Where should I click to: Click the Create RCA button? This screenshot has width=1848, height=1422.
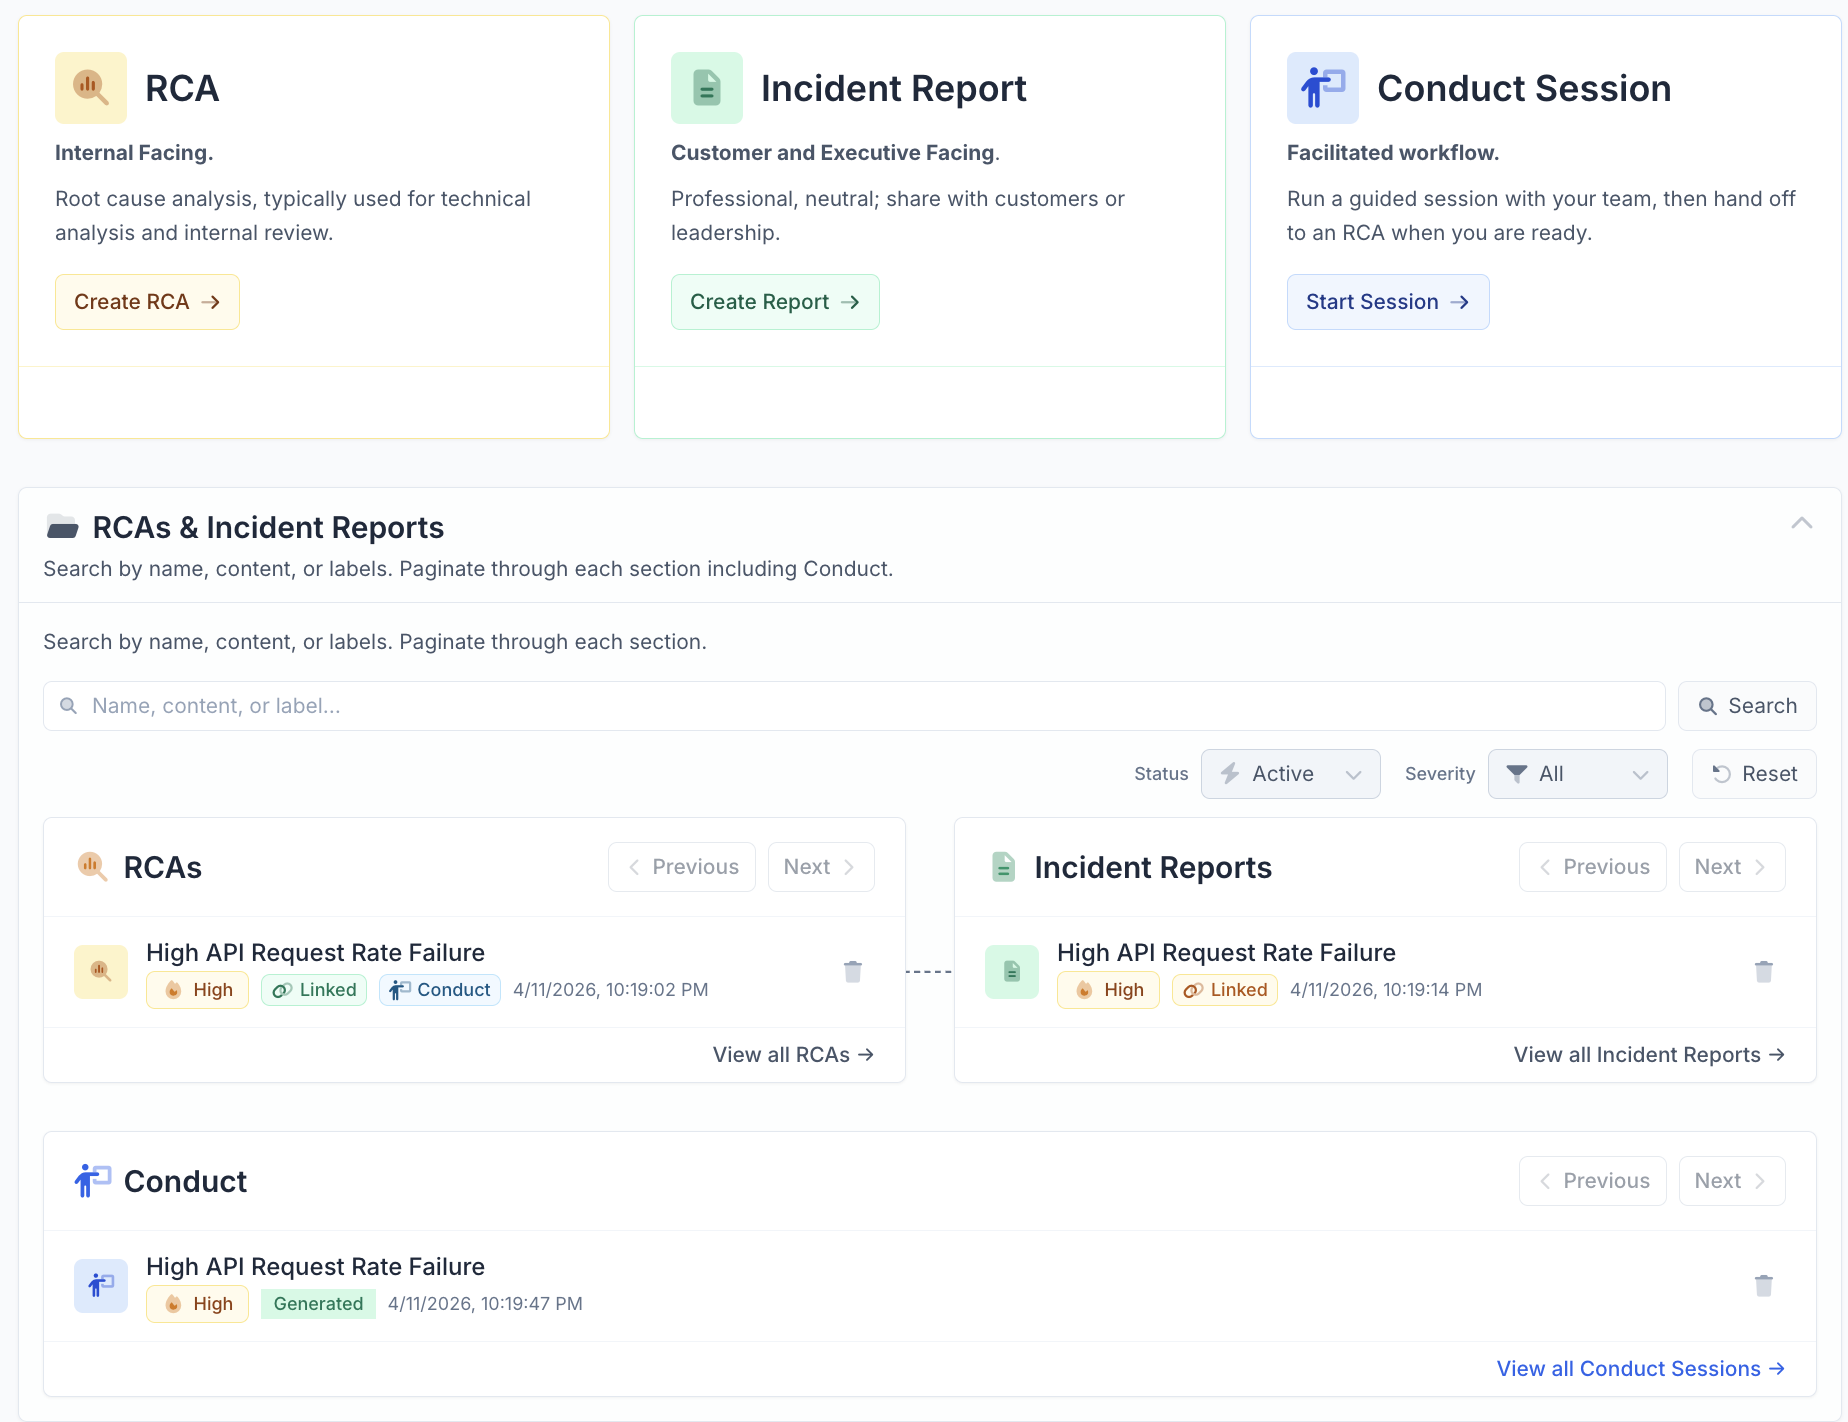(147, 302)
